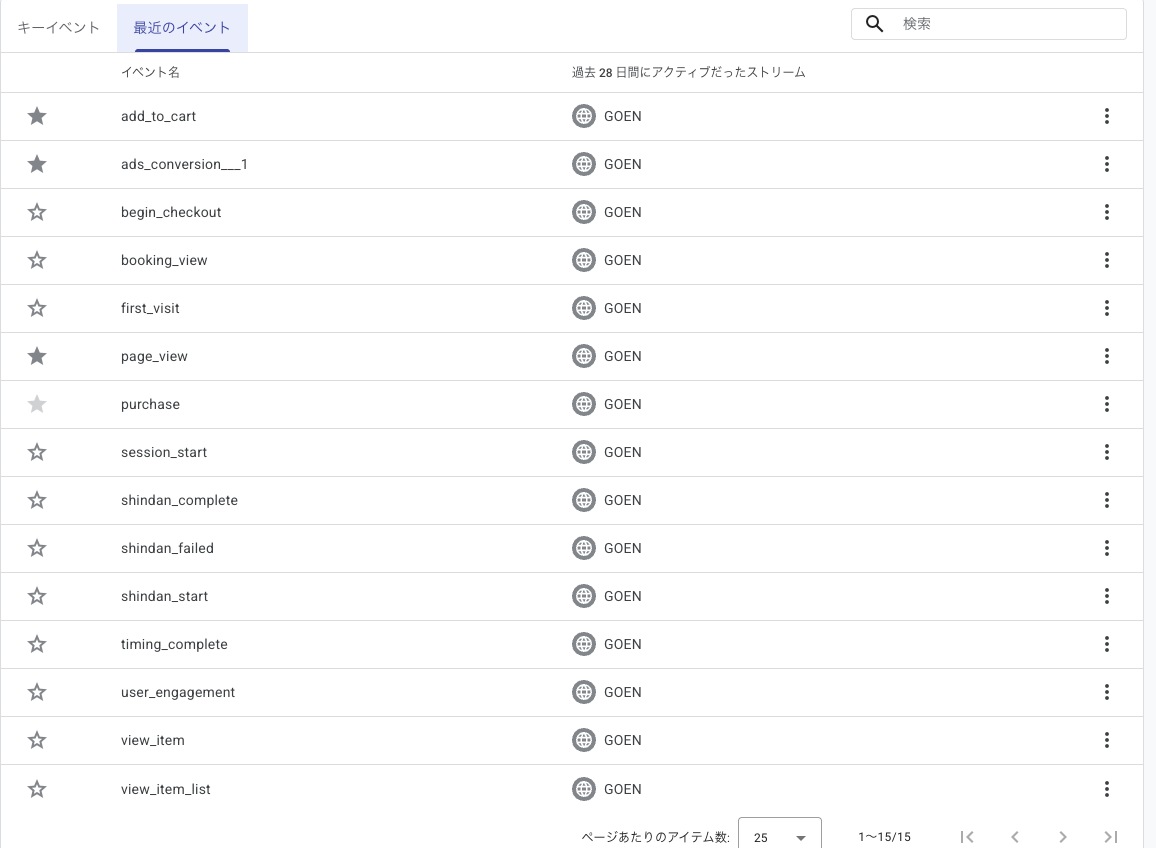Toggle the purchase event star

pyautogui.click(x=37, y=404)
